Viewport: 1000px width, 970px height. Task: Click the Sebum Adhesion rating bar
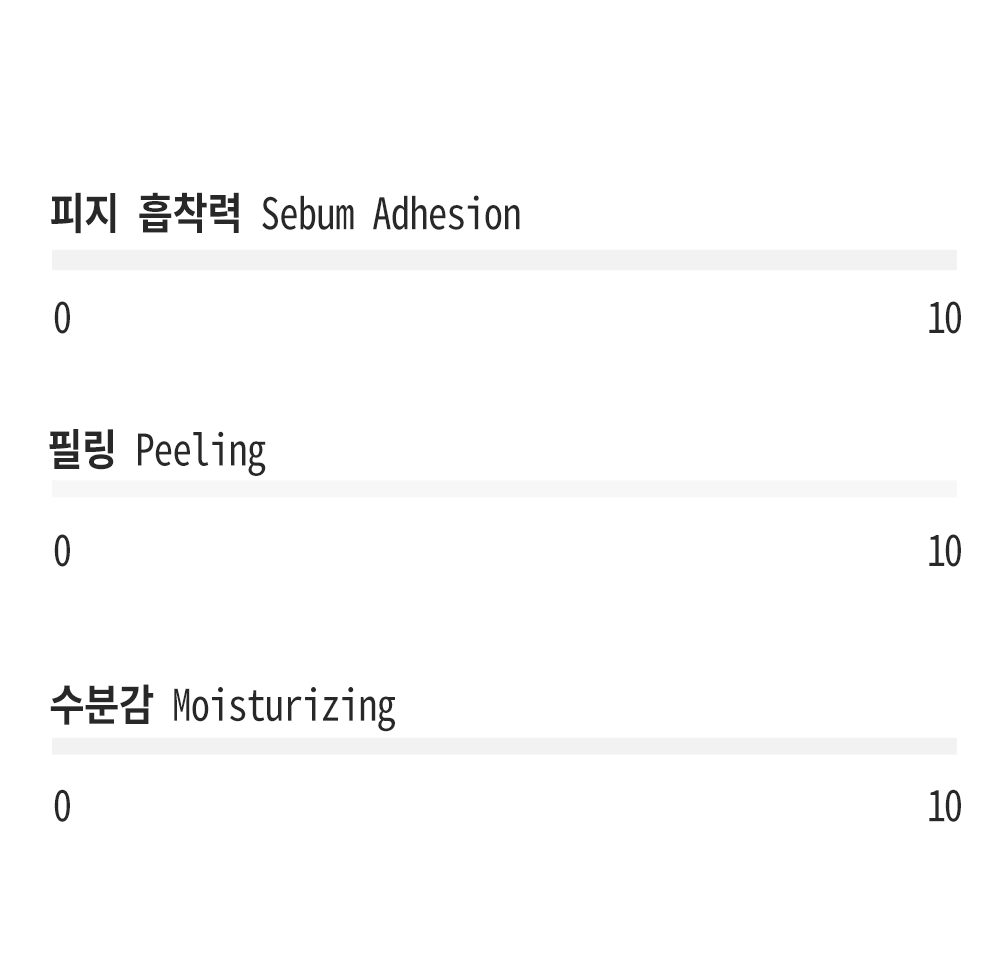(504, 260)
